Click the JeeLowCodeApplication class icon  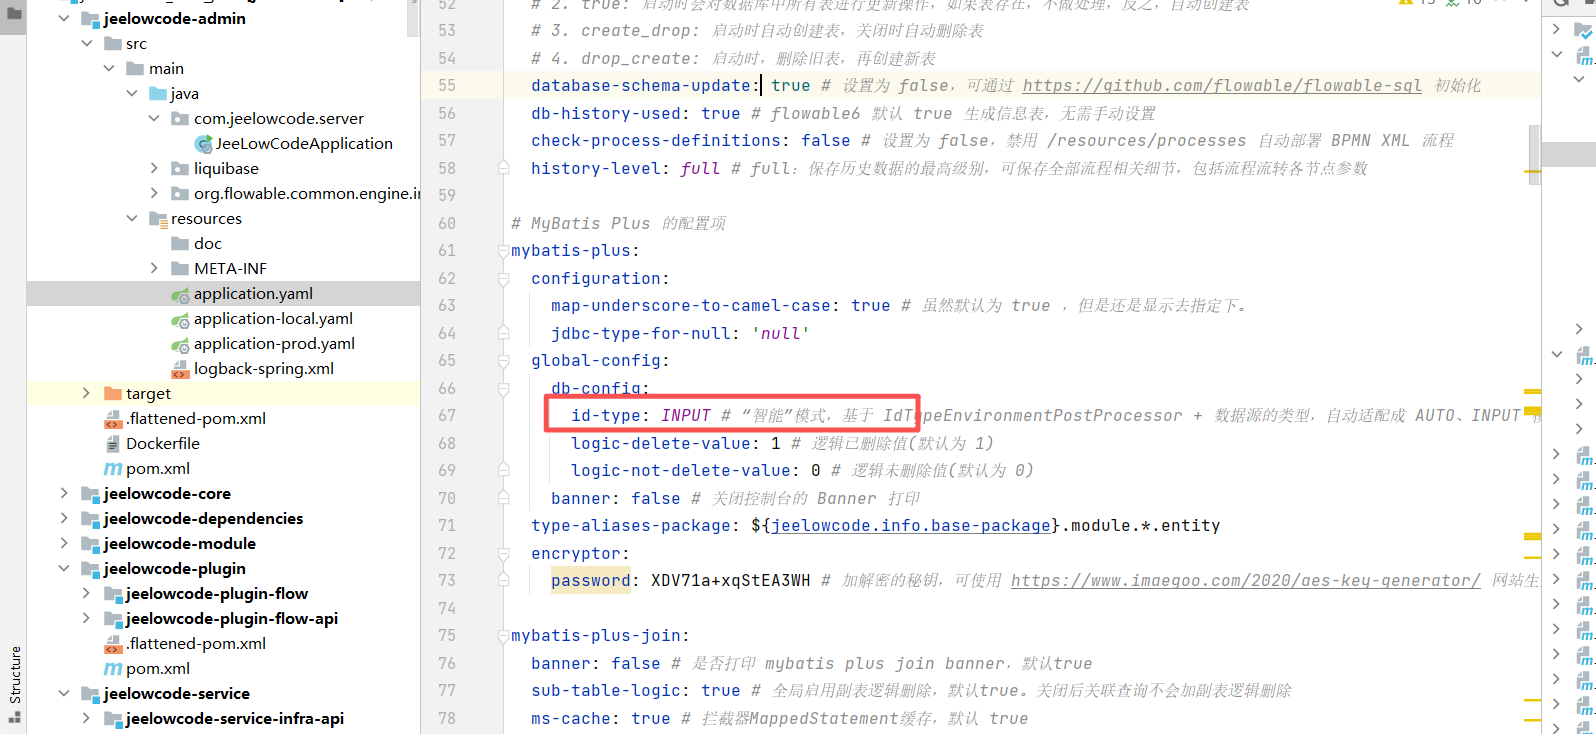click(x=203, y=144)
